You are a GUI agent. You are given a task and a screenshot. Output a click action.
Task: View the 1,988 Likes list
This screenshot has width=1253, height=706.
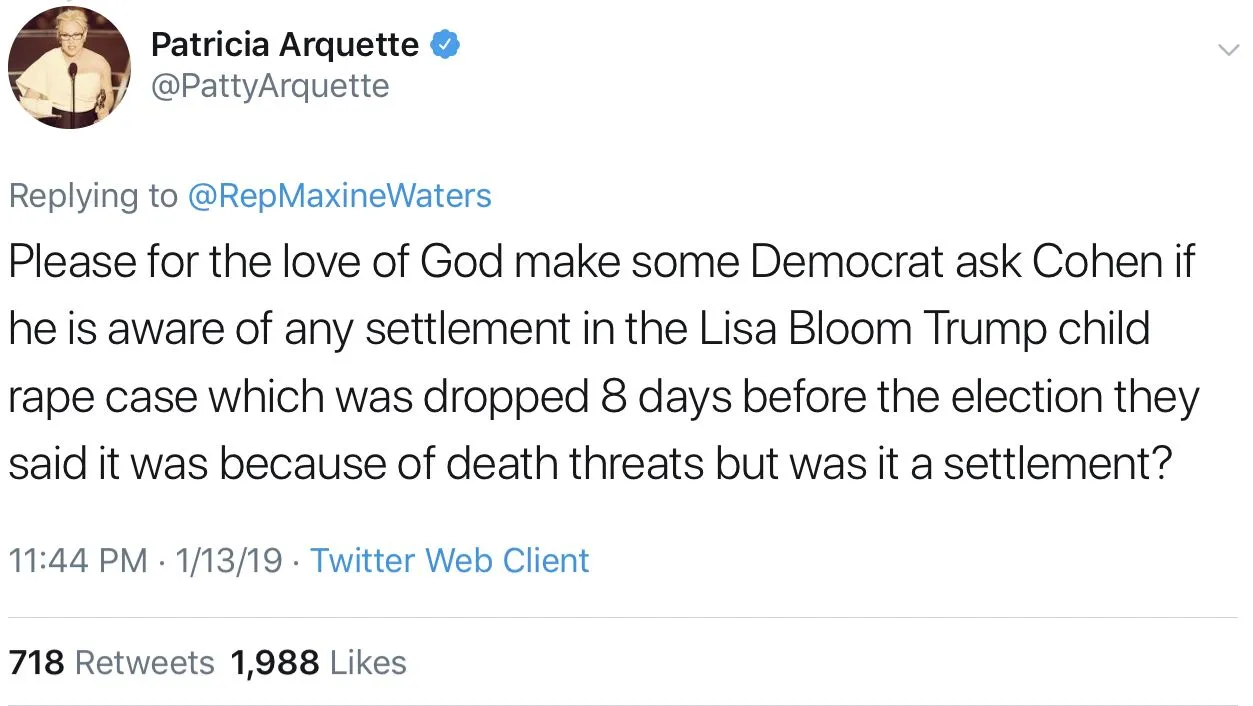point(318,662)
